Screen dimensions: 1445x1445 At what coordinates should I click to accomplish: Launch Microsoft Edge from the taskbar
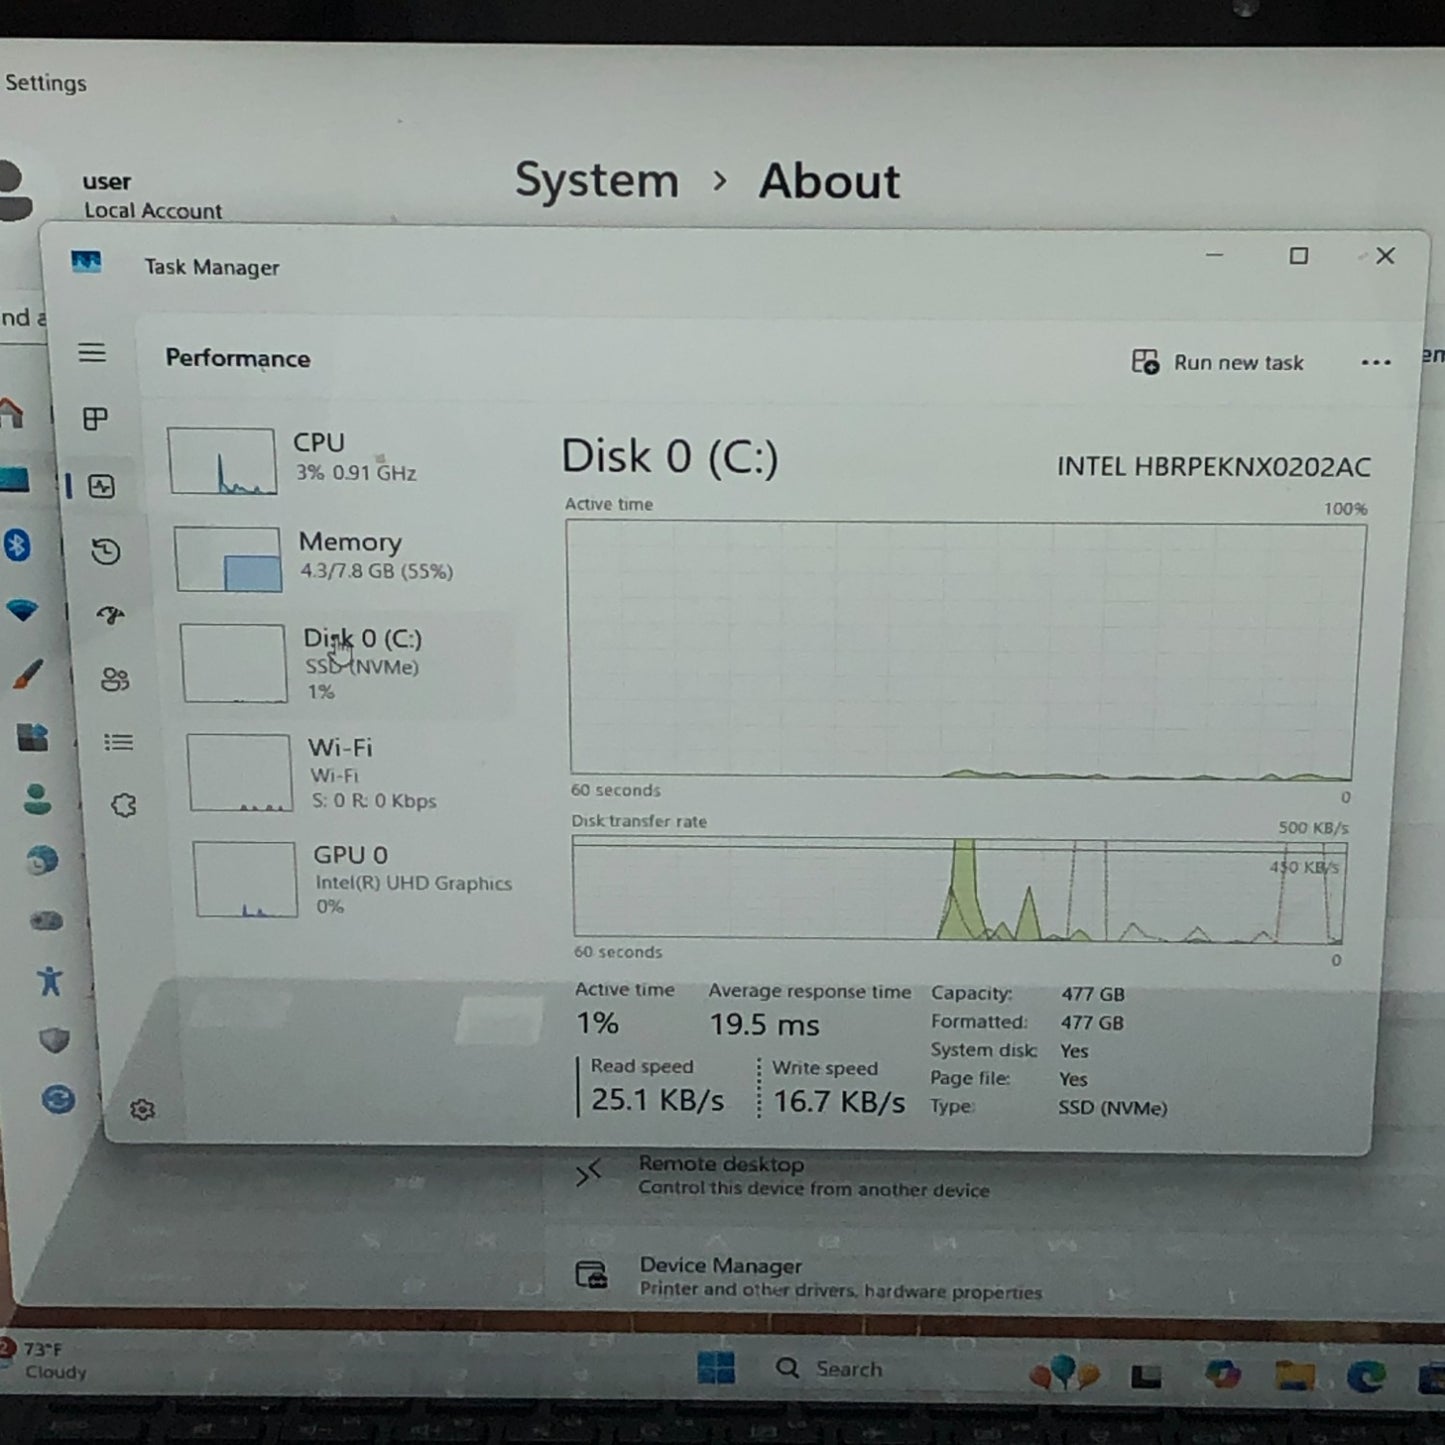click(x=1365, y=1377)
